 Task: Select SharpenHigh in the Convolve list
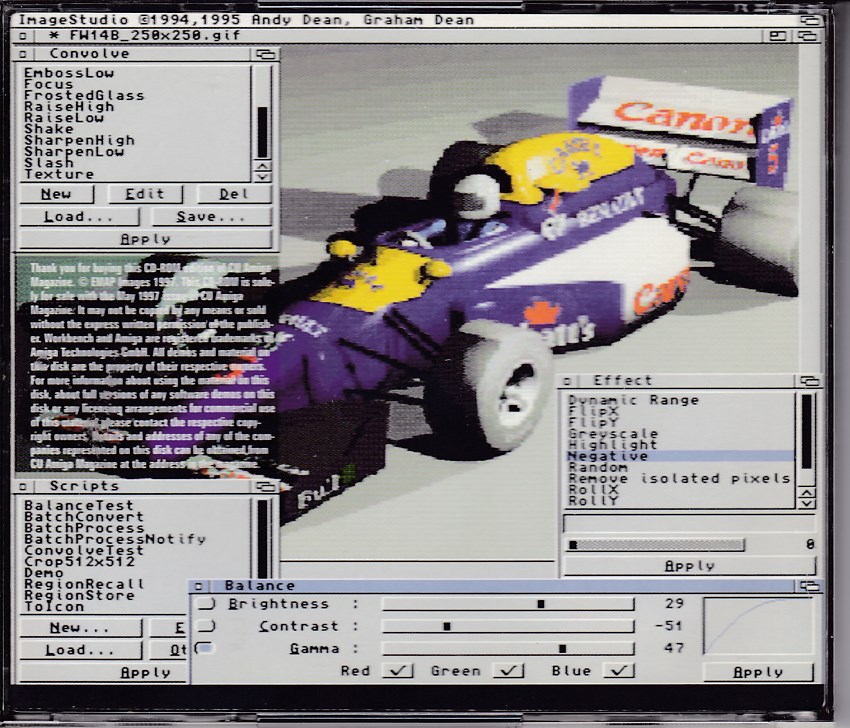tap(79, 141)
